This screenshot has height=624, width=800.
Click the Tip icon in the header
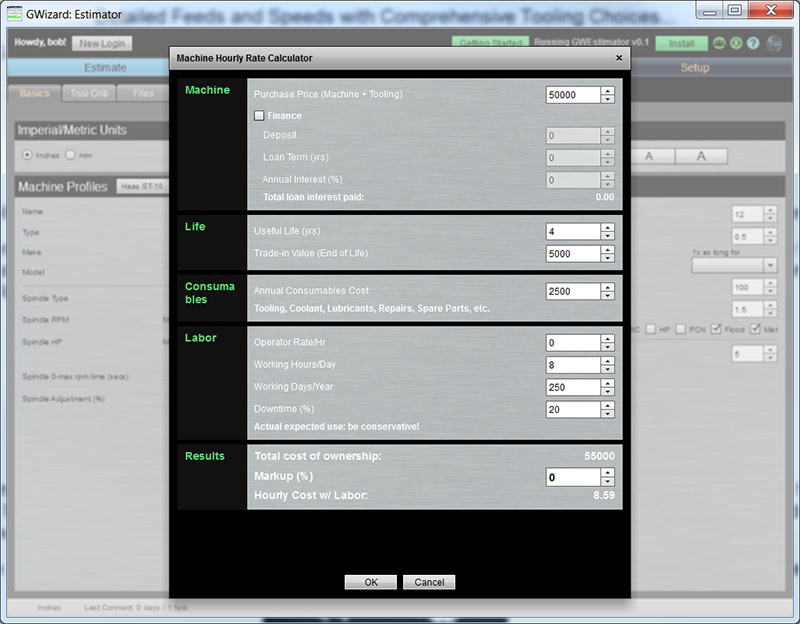click(x=775, y=44)
